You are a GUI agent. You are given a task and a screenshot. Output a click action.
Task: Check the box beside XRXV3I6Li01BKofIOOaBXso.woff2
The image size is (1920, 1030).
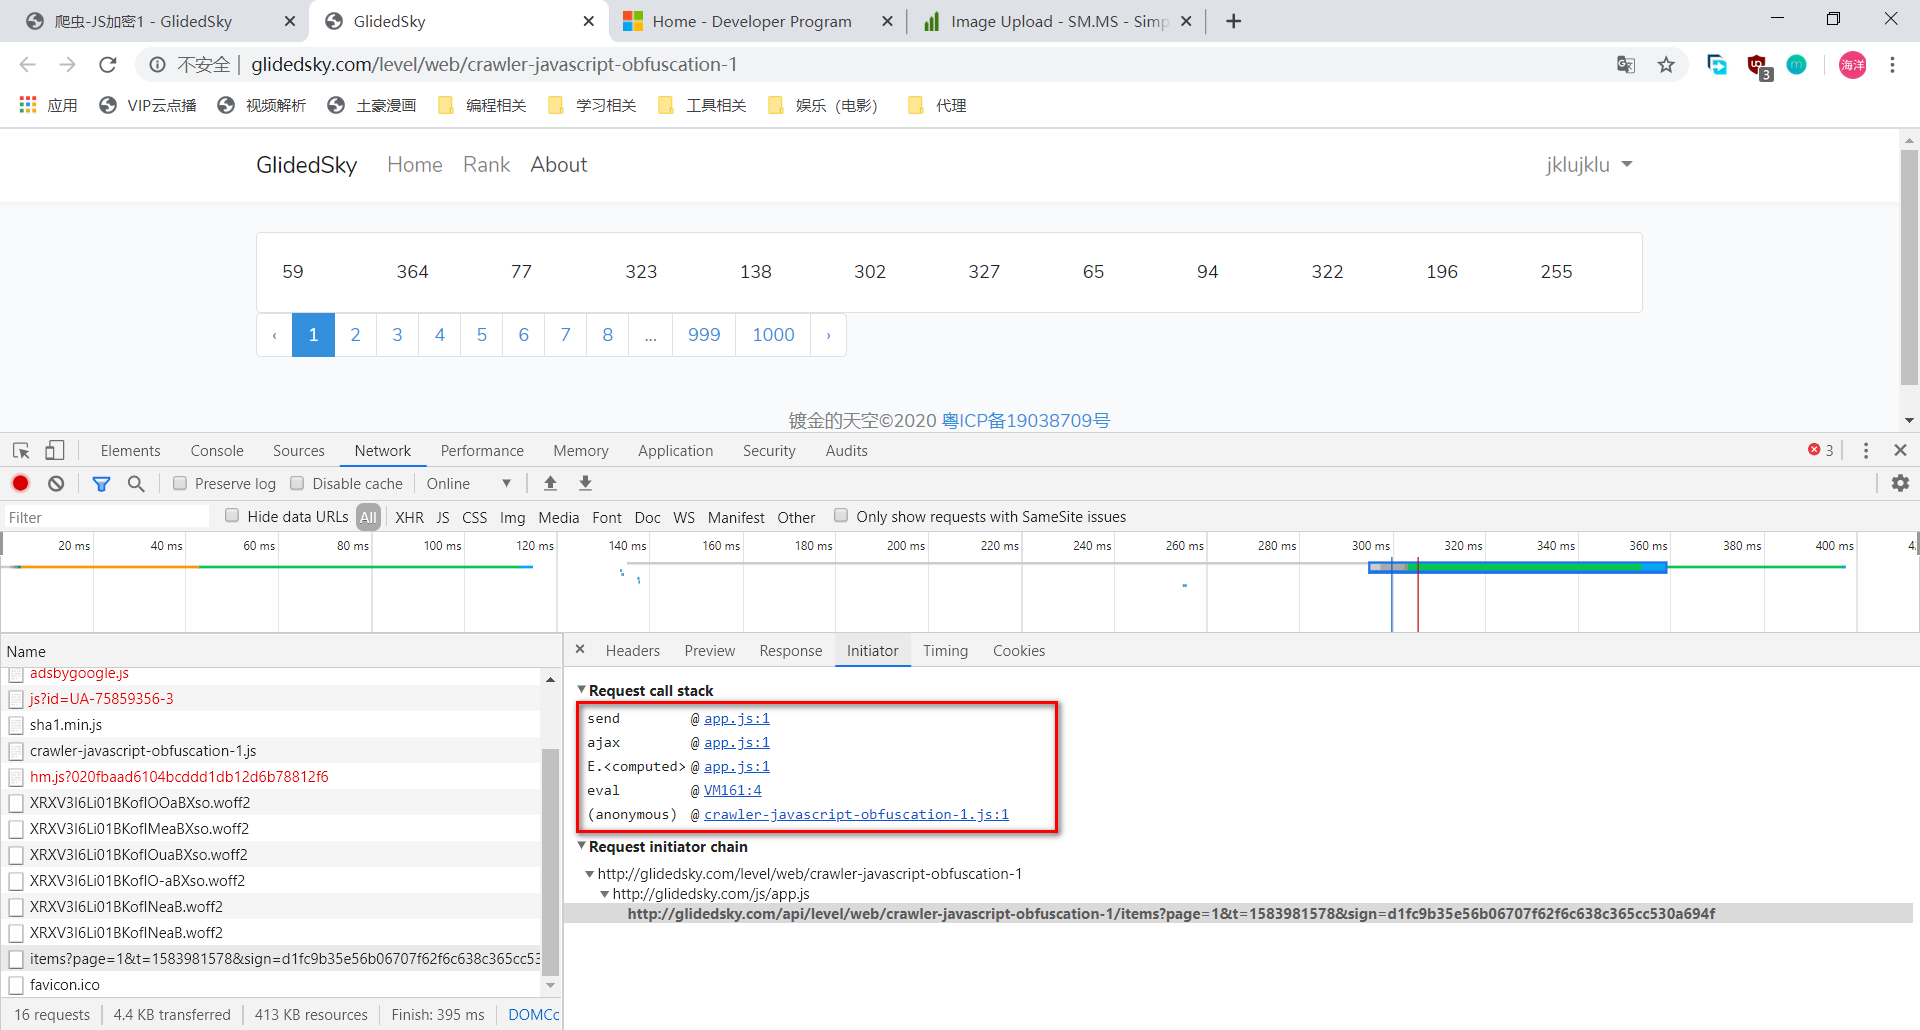coord(16,803)
